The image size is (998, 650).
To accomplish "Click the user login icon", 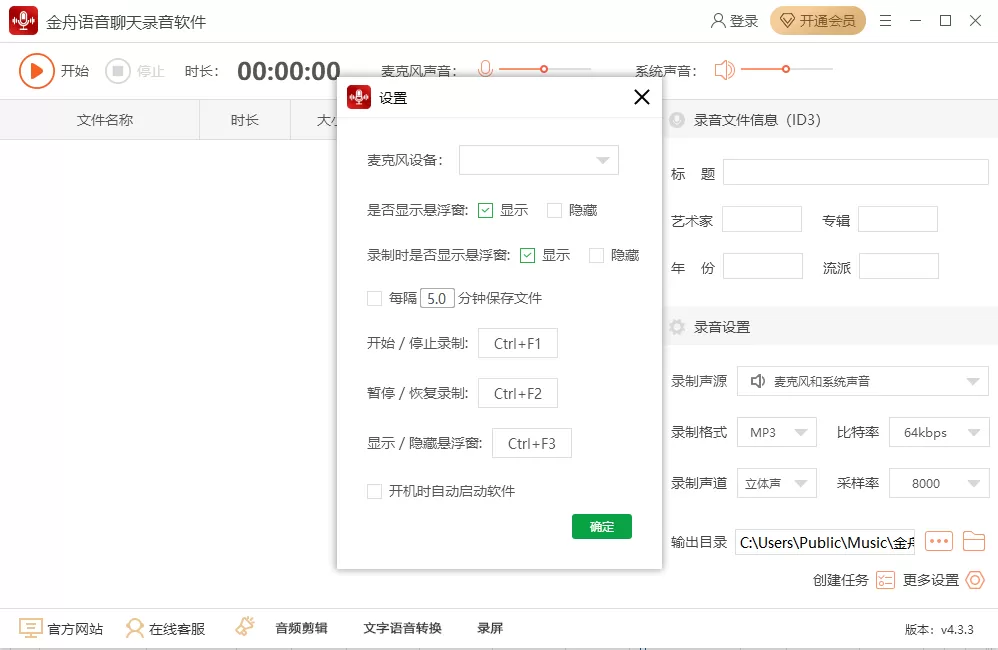I will click(x=718, y=21).
